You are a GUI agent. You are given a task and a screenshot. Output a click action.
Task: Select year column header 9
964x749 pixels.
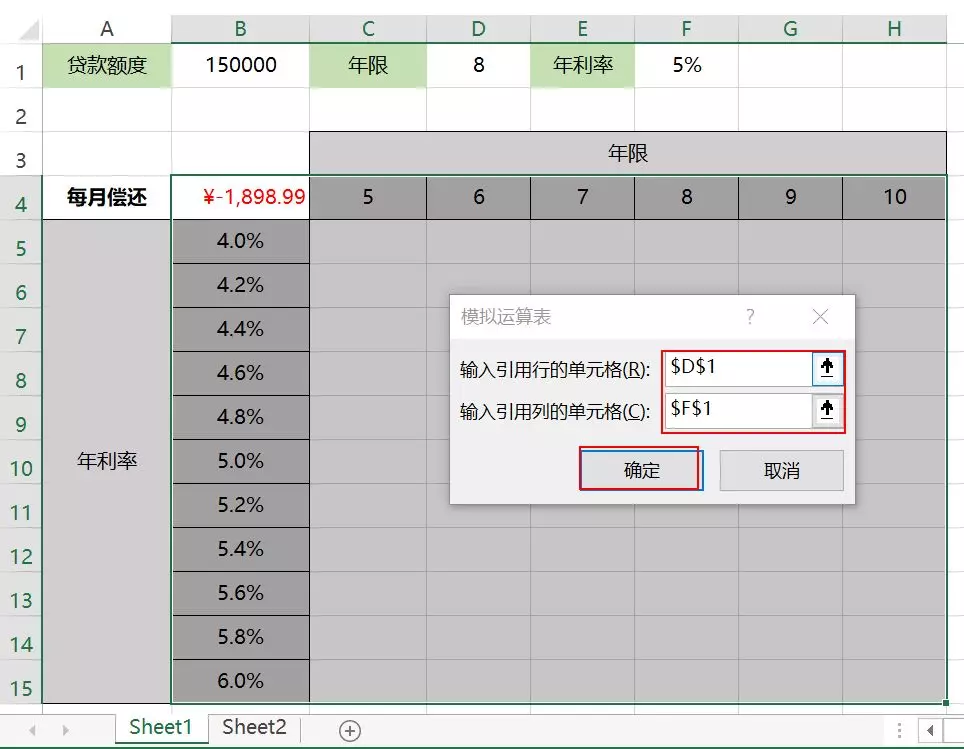(790, 197)
